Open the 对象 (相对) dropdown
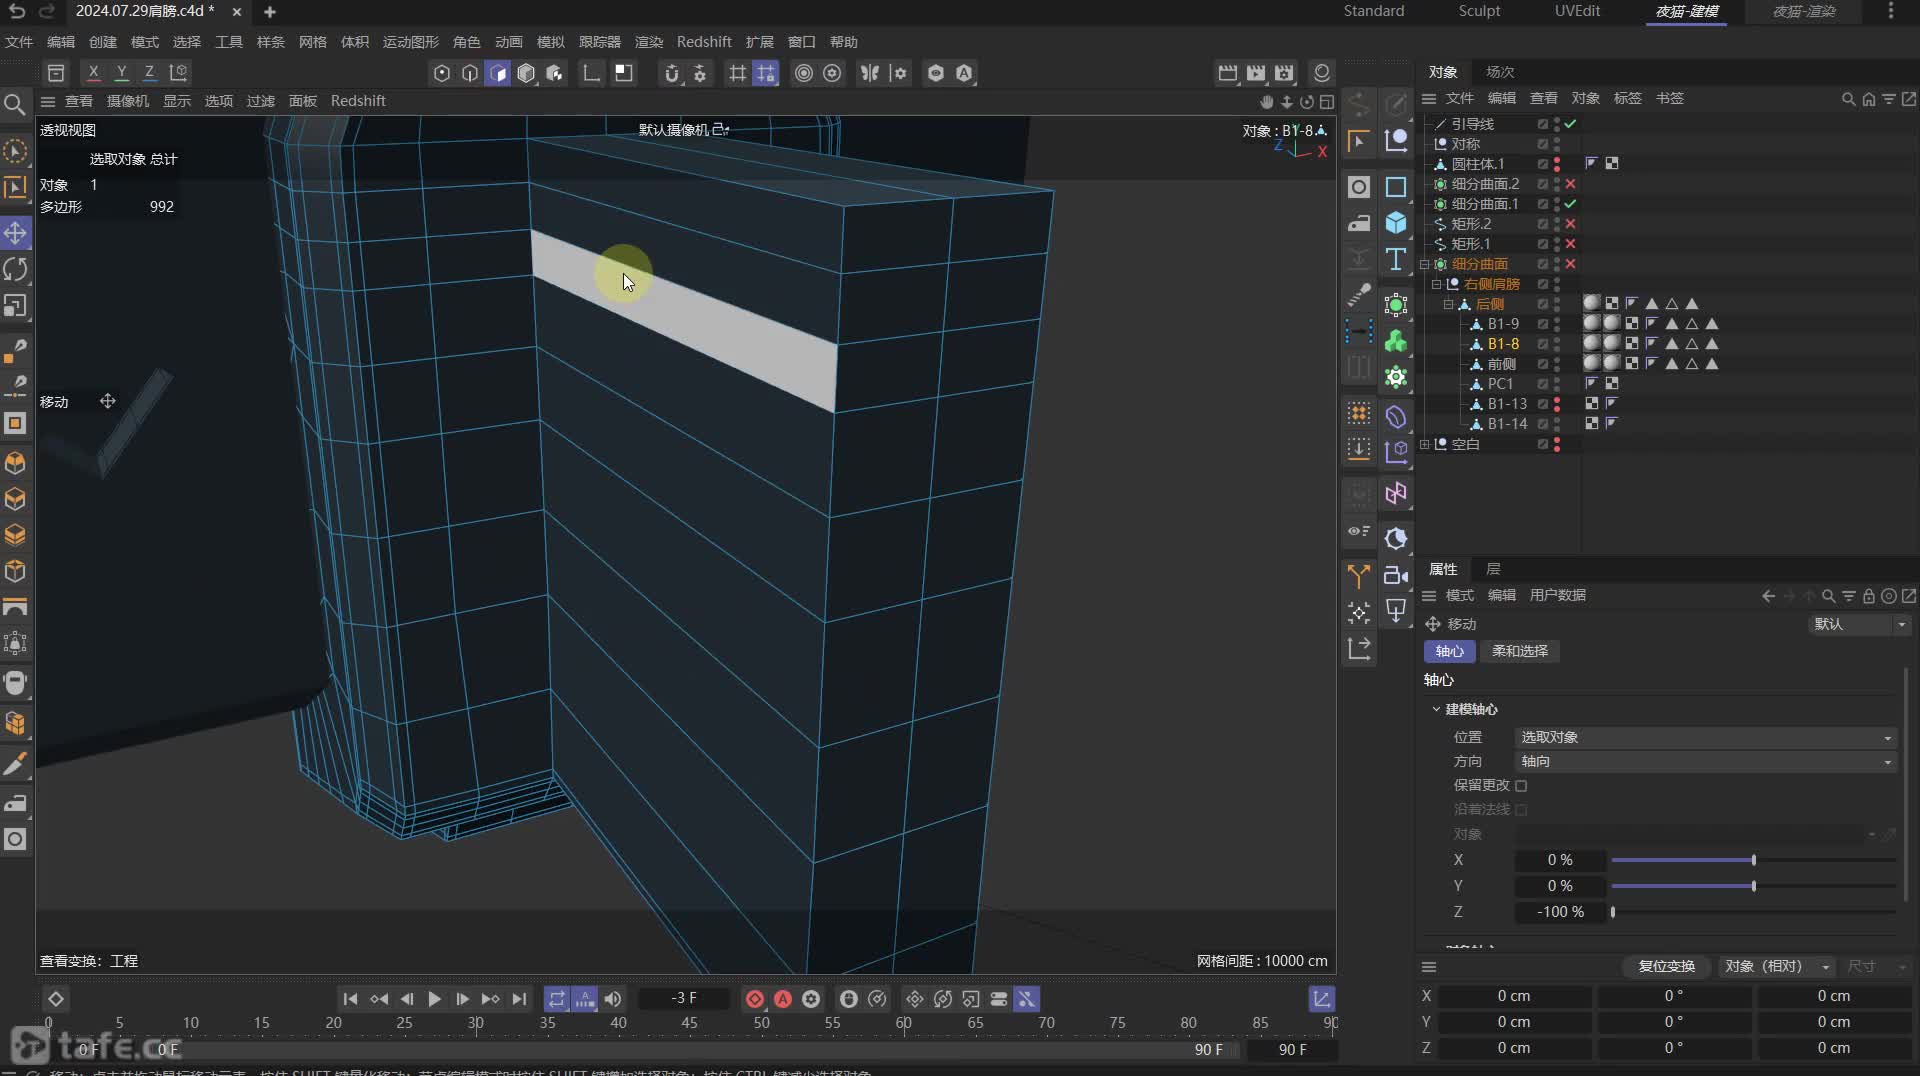Screen dimensions: 1920x1076 pos(1777,967)
